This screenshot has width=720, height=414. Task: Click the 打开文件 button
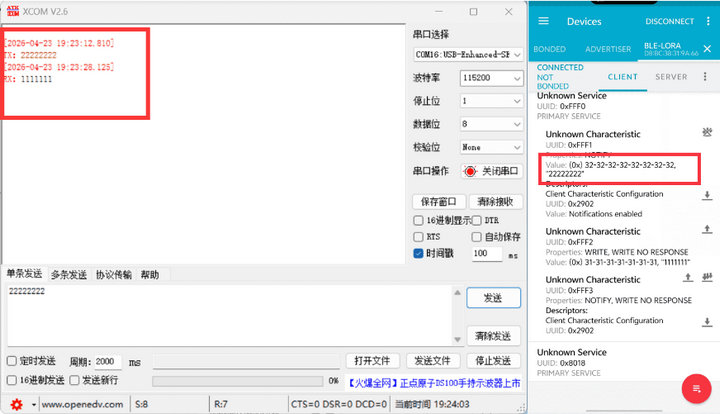(372, 361)
